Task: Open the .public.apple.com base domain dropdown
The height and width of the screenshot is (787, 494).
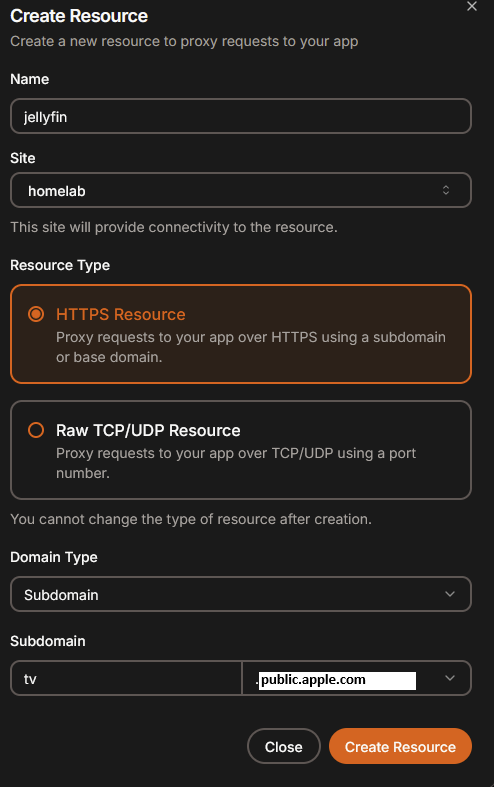Action: click(357, 678)
